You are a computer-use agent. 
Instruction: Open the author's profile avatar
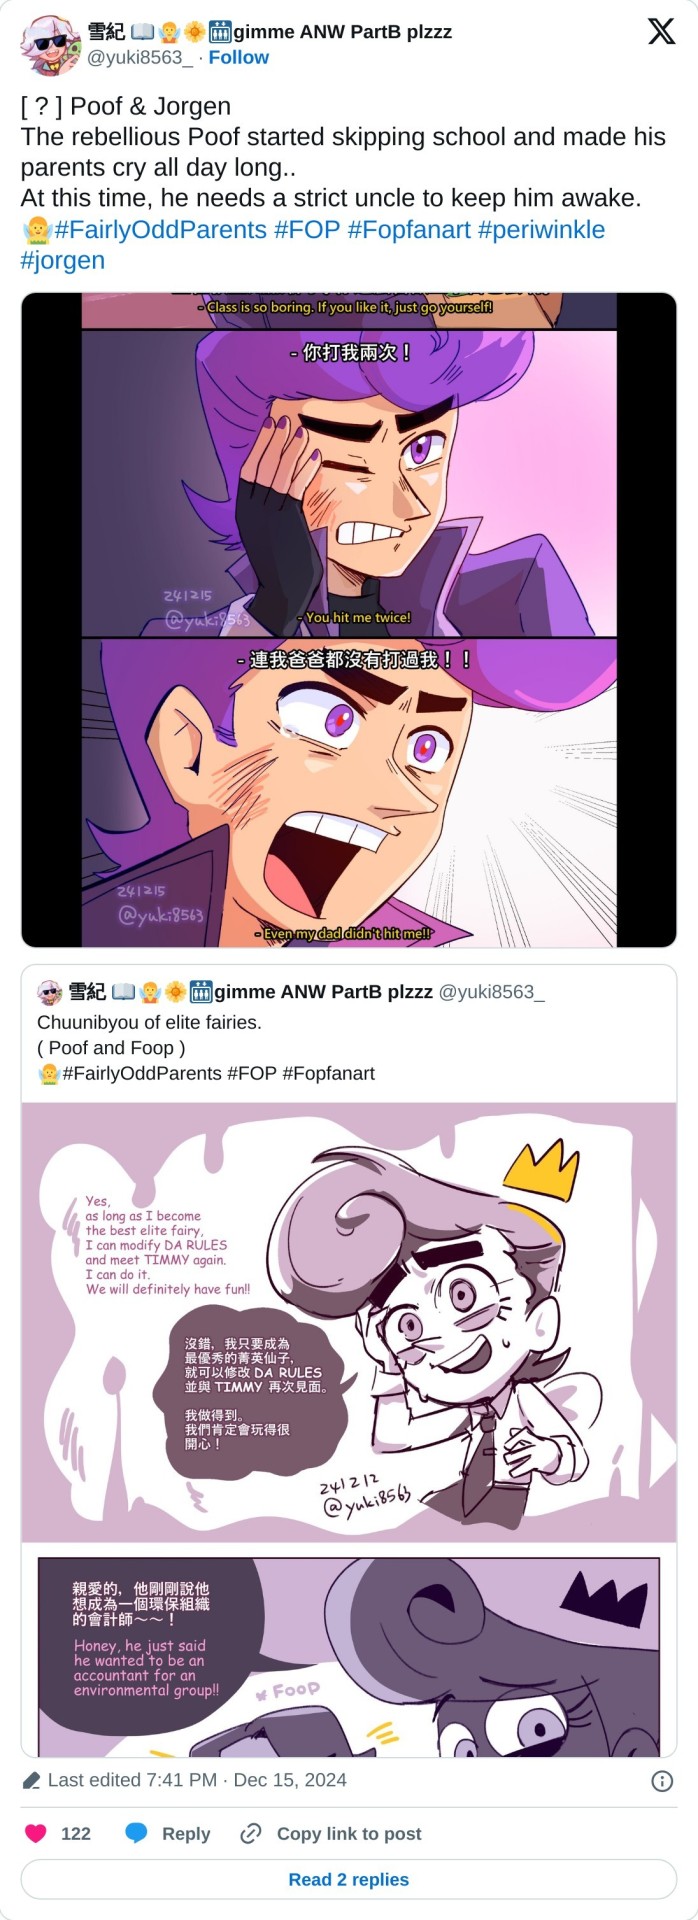tap(50, 45)
